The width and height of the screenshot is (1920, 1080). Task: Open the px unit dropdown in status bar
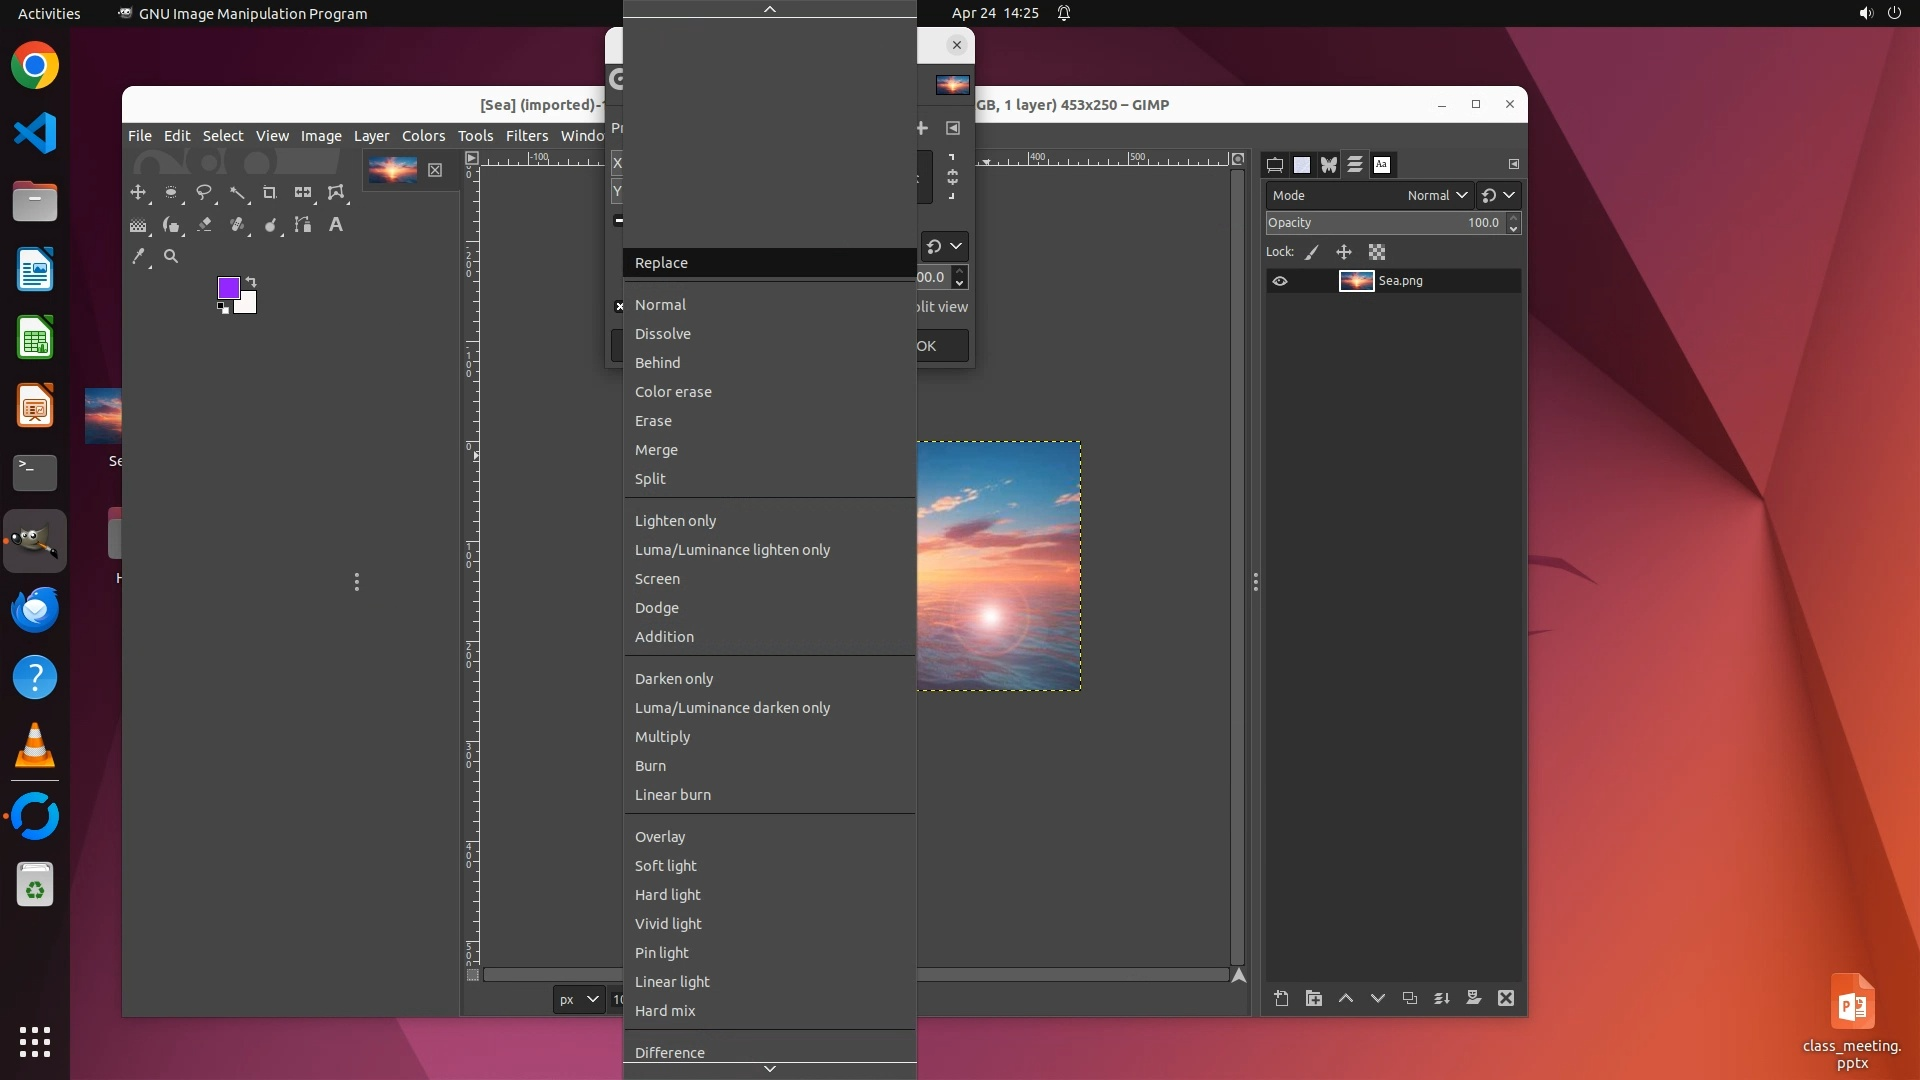[578, 999]
